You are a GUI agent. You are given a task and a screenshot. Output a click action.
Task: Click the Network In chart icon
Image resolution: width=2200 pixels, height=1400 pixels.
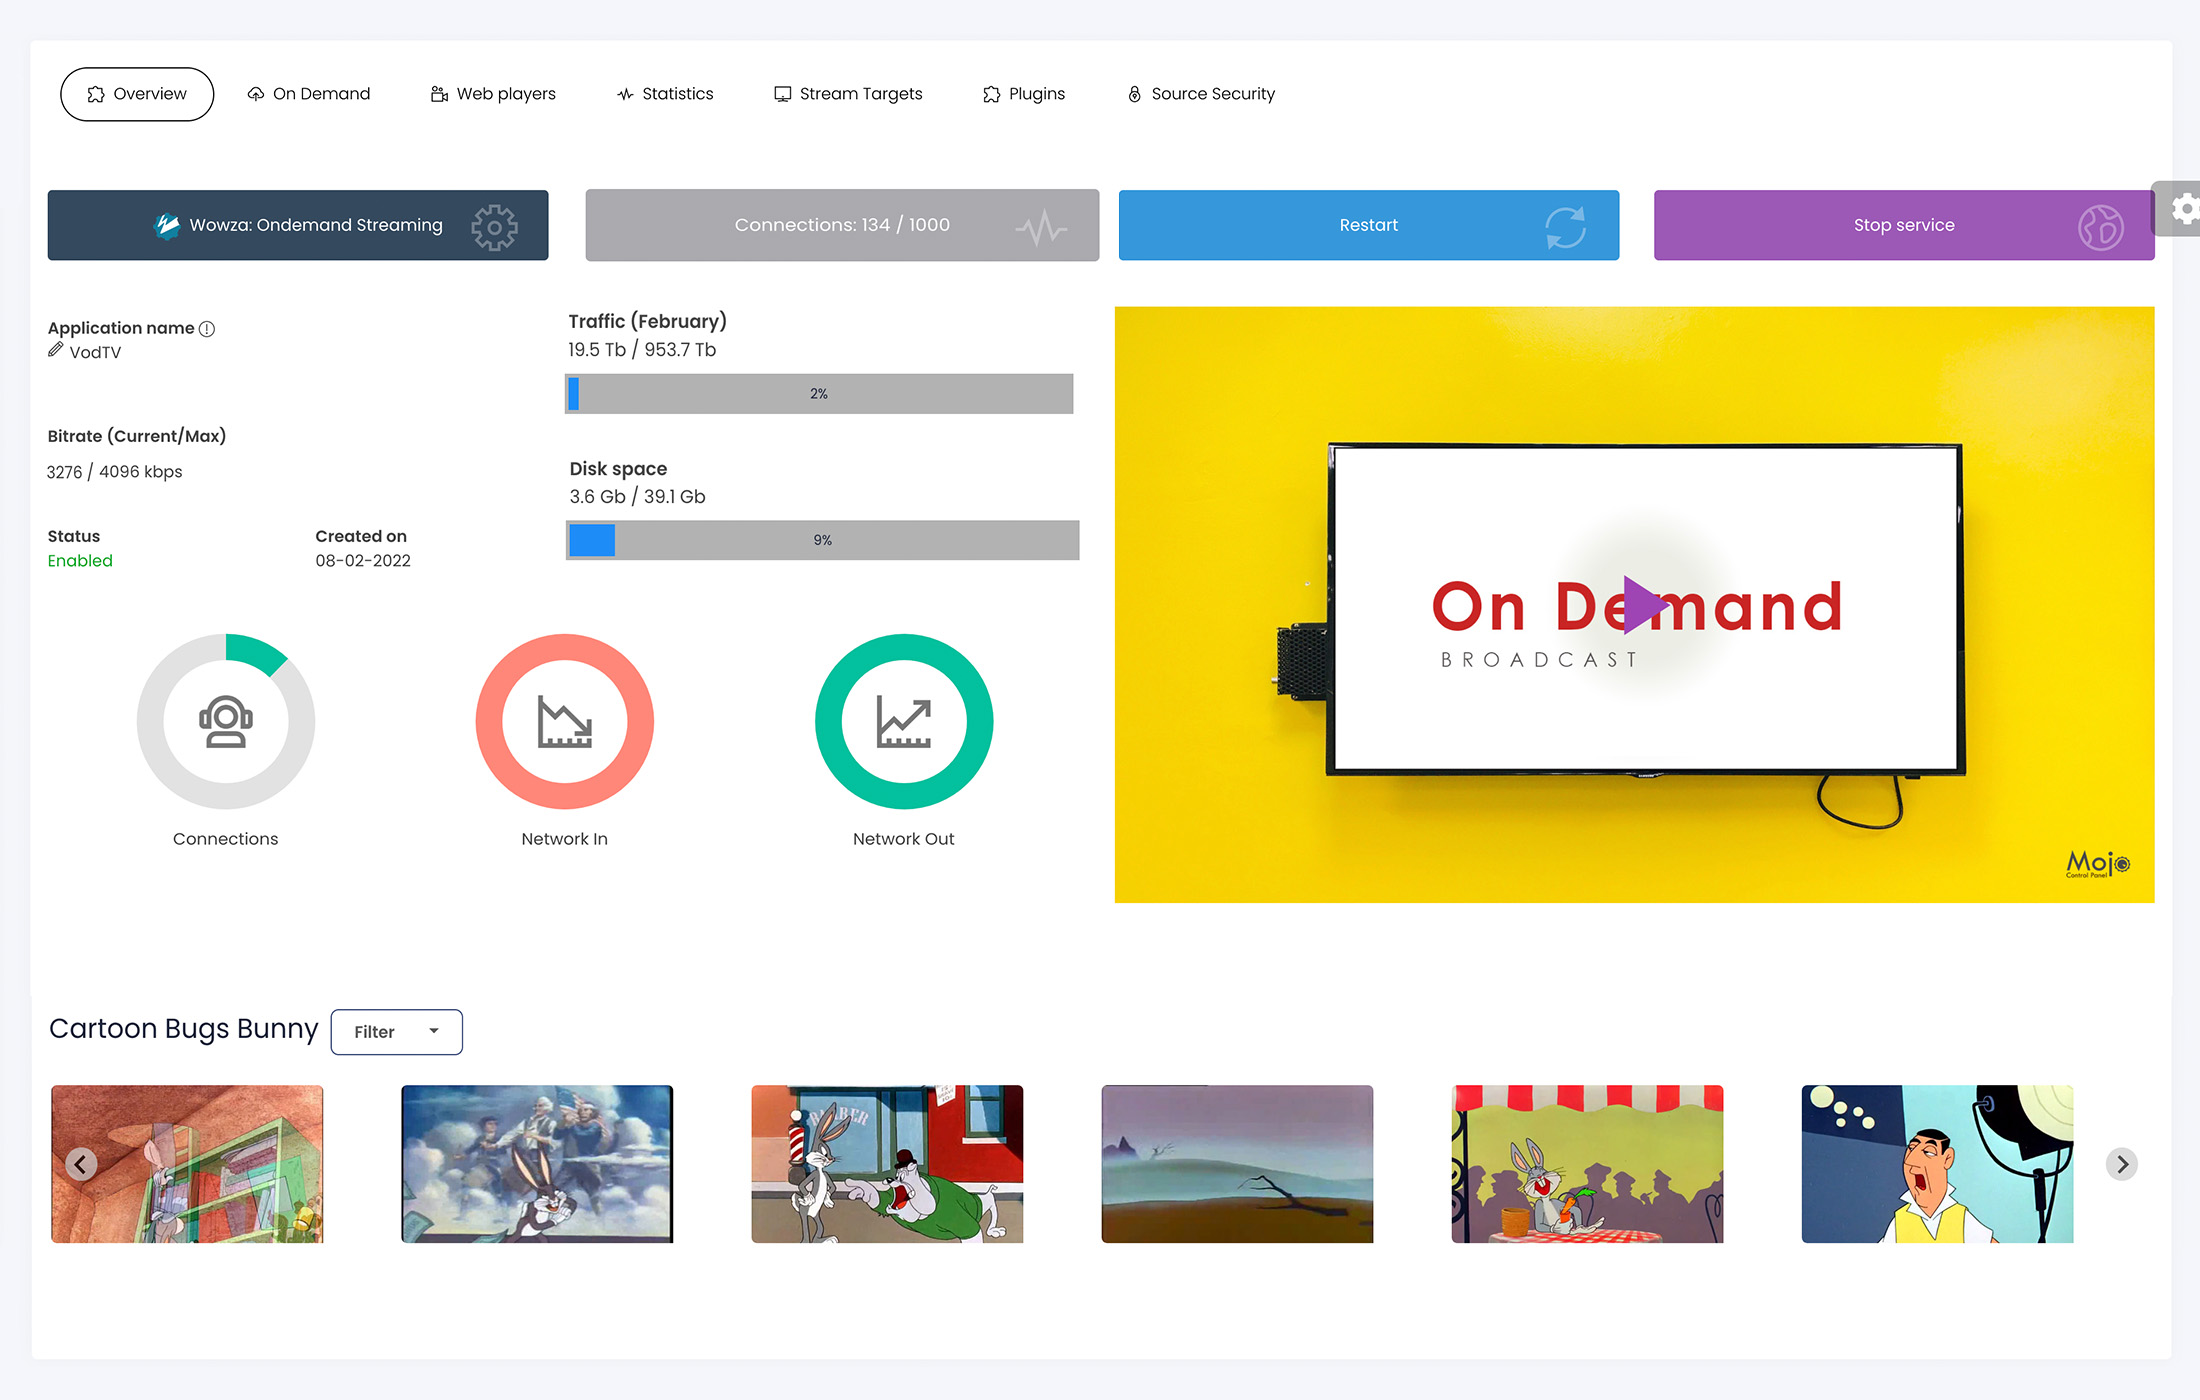pos(564,721)
